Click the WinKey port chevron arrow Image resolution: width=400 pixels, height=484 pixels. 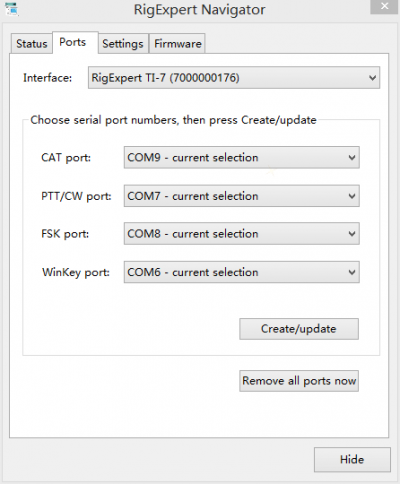[352, 272]
